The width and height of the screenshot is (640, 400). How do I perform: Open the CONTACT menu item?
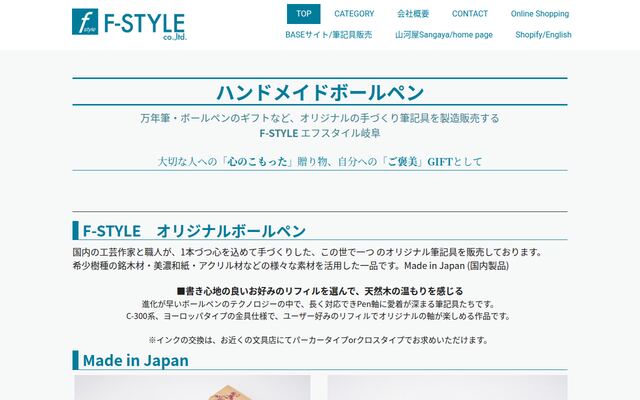click(470, 14)
